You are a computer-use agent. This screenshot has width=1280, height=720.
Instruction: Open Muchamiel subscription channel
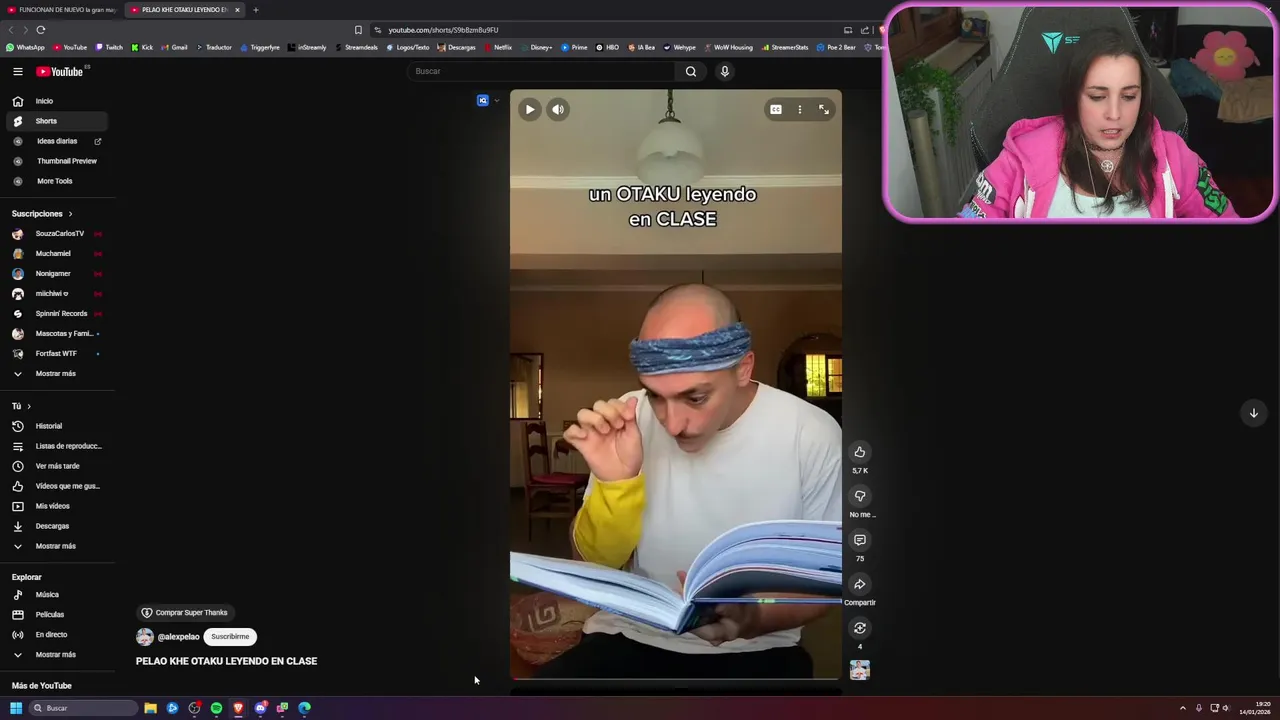coord(56,254)
